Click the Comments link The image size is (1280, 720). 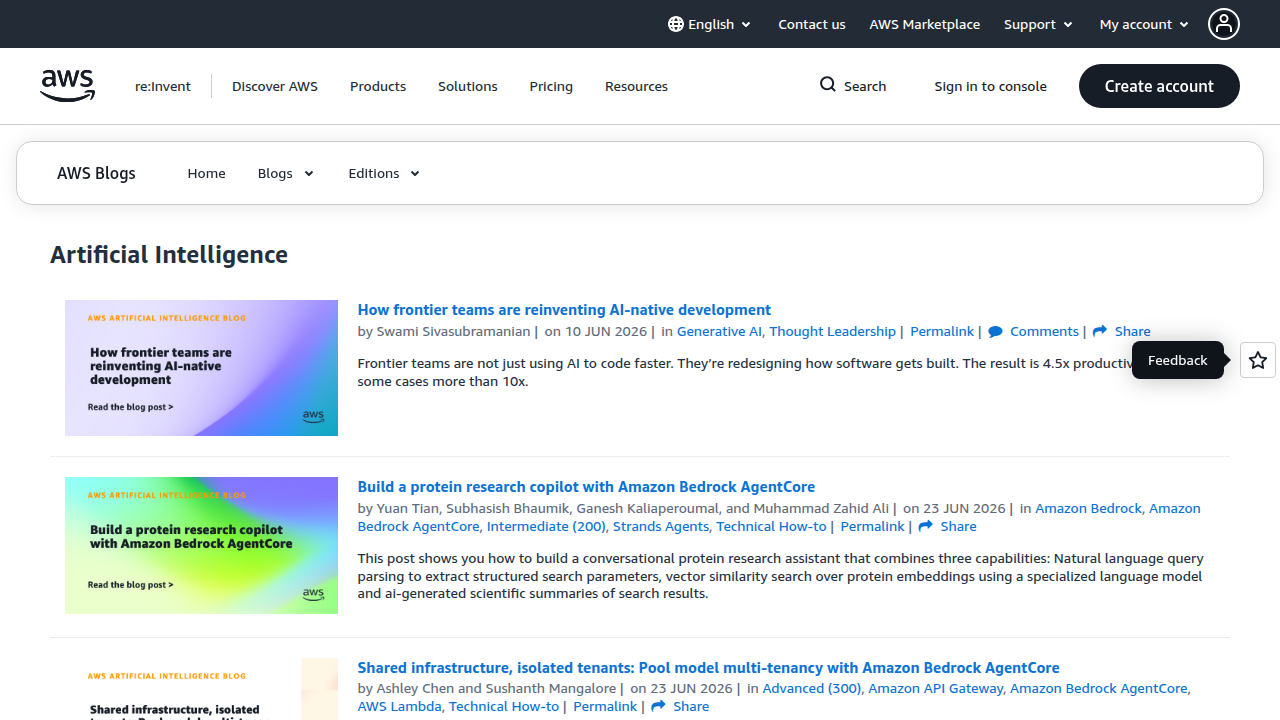click(x=1044, y=331)
